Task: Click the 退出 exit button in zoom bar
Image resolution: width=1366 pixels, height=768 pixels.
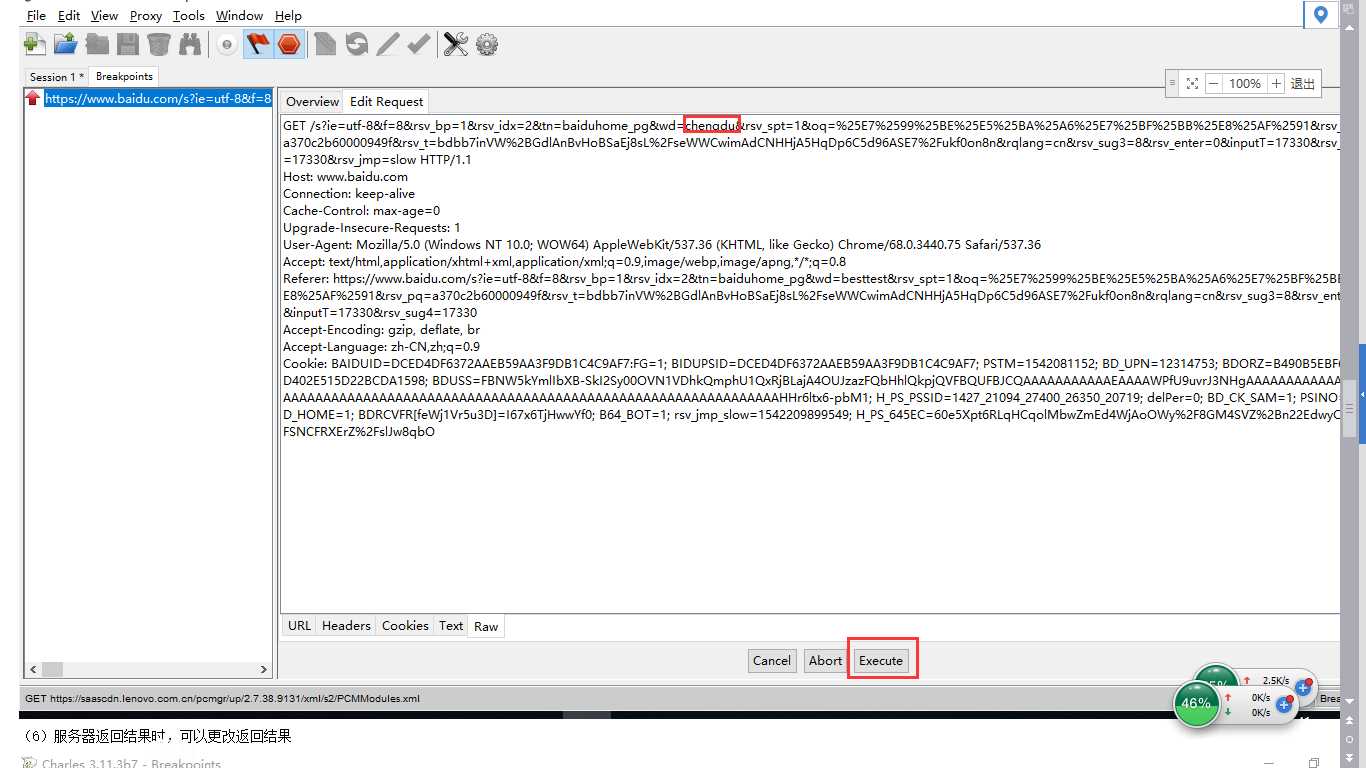Action: [x=1303, y=84]
